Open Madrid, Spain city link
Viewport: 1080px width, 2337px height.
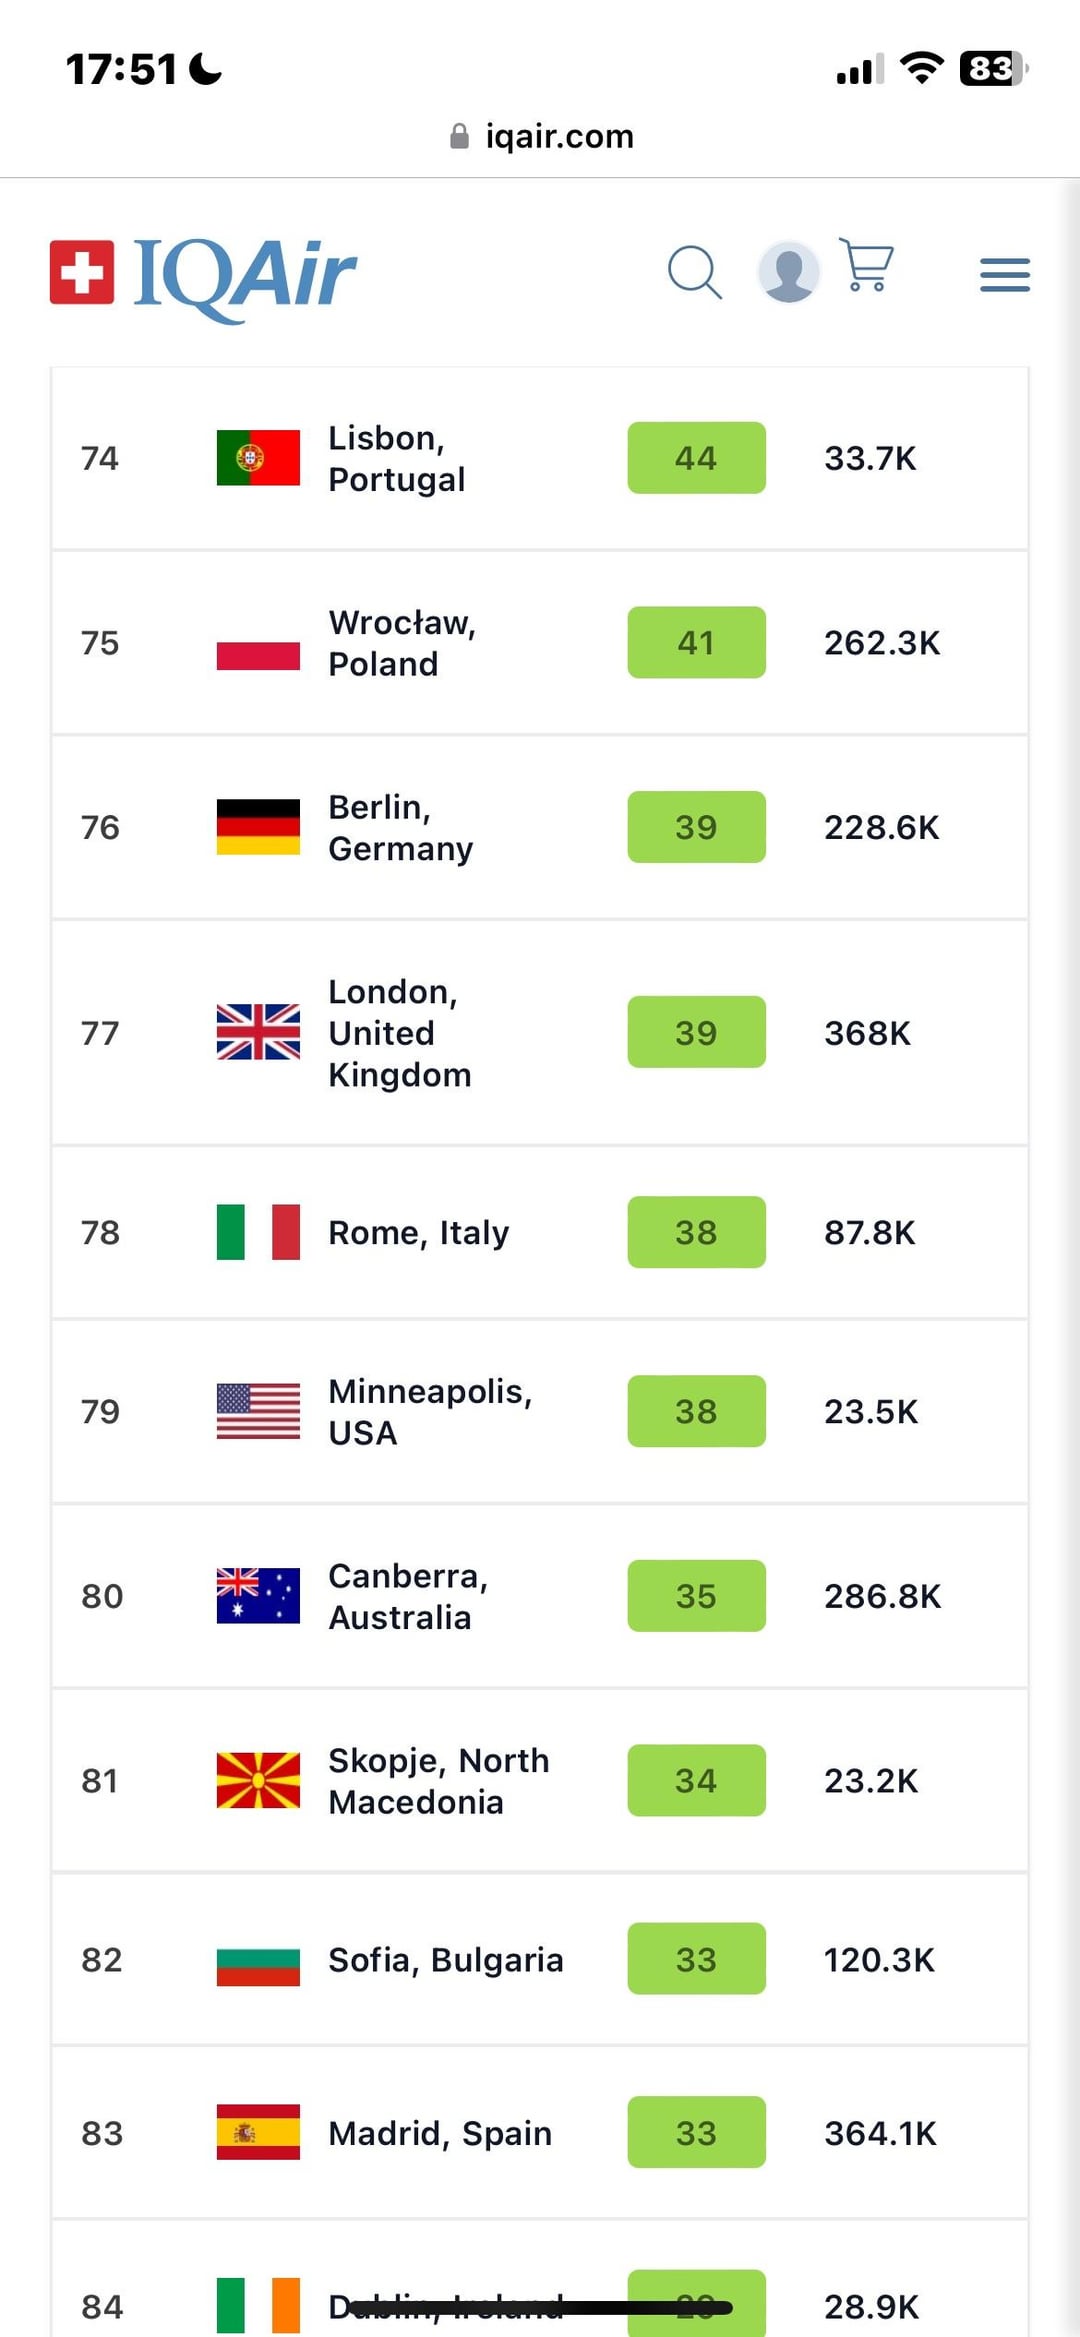click(x=440, y=2134)
